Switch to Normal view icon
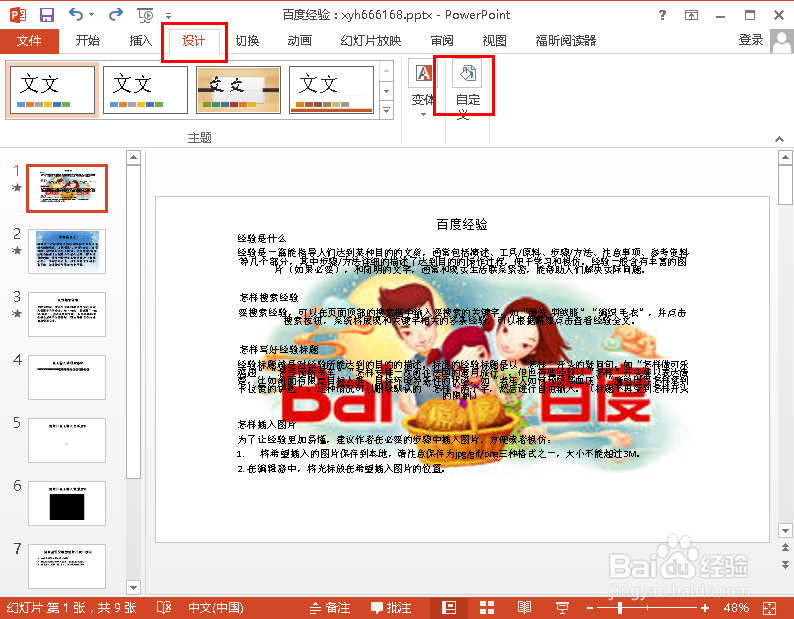 [x=449, y=607]
